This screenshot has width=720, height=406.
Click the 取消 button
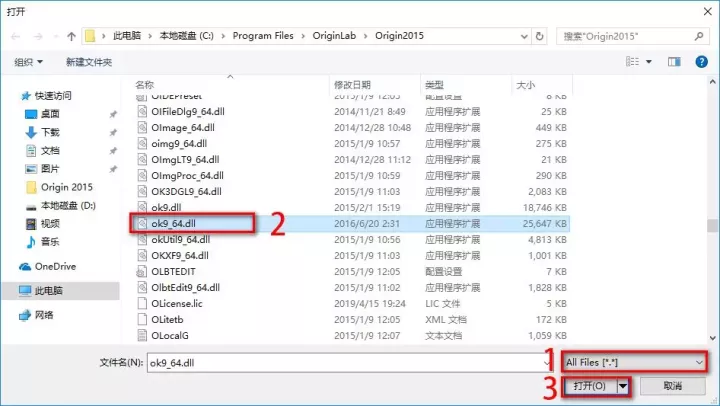click(672, 385)
